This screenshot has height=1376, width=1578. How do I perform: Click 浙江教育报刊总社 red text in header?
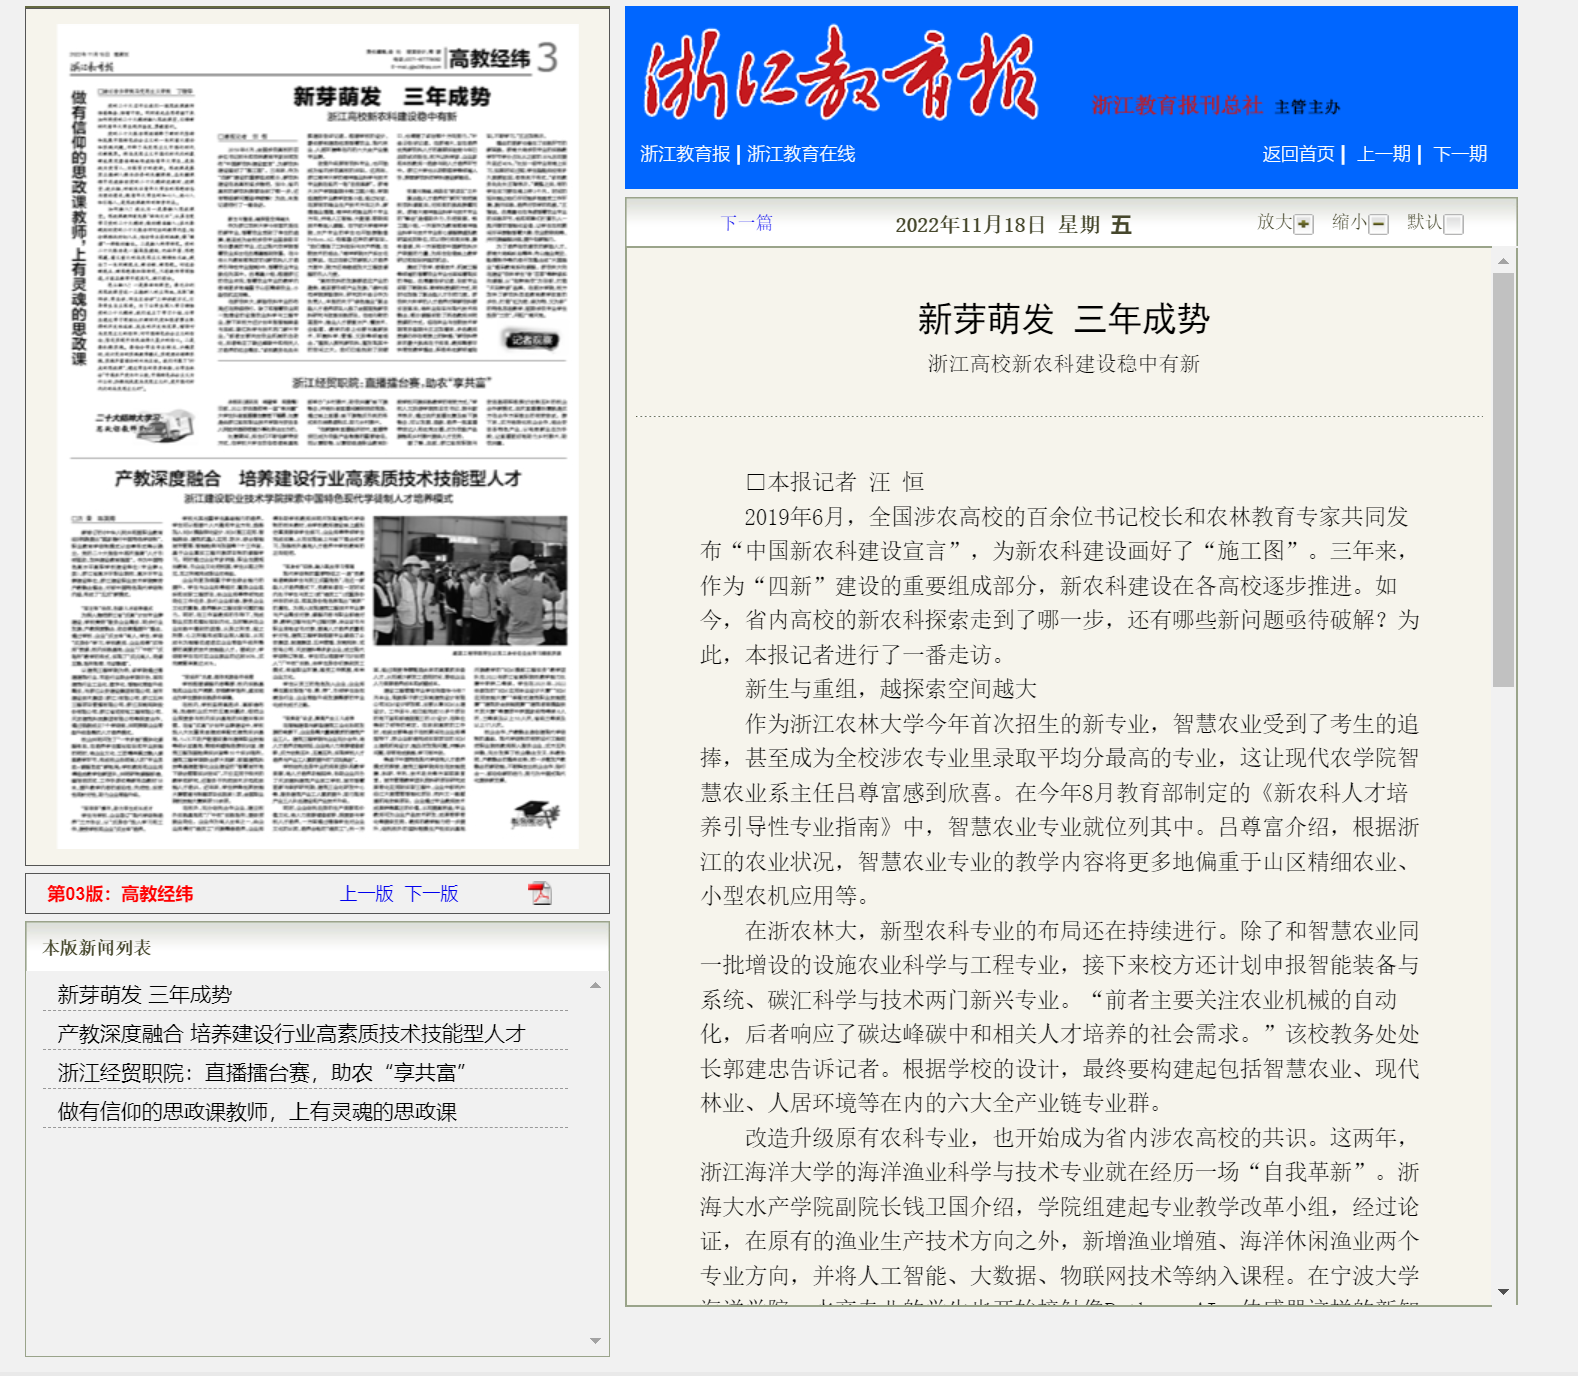[1177, 106]
